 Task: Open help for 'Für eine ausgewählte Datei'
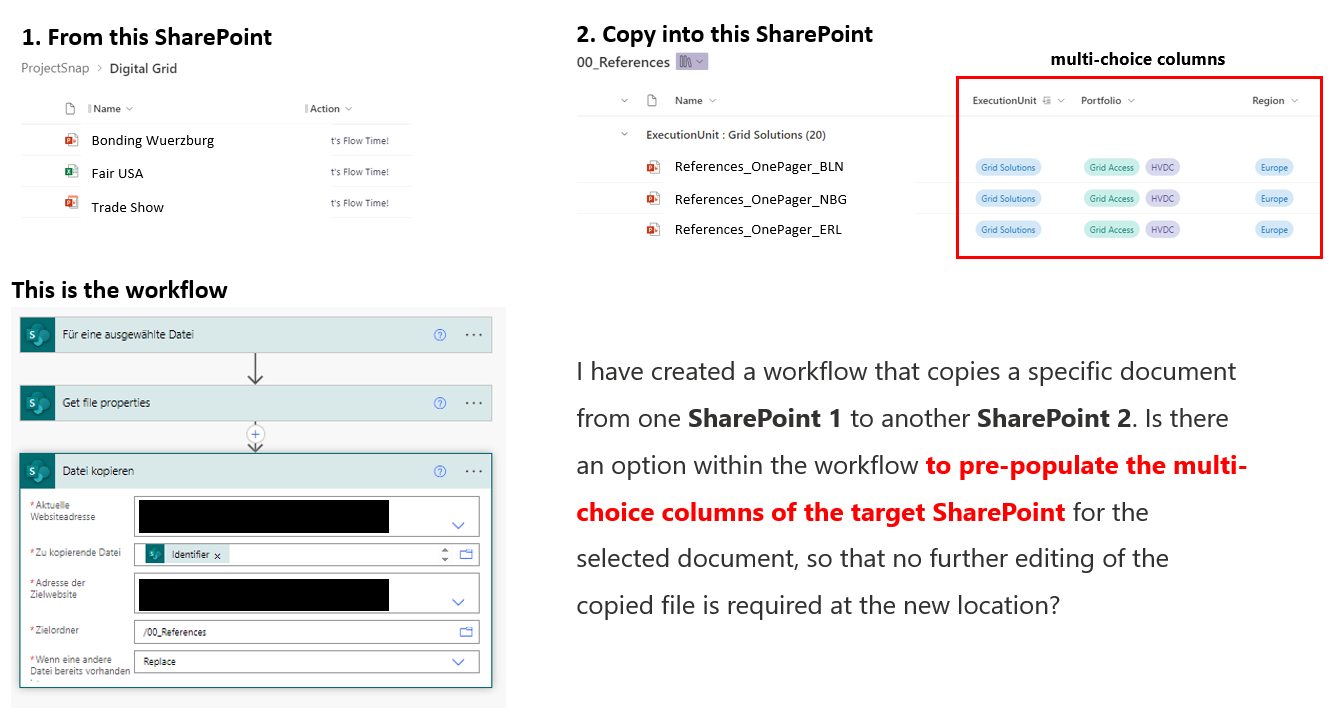440,335
